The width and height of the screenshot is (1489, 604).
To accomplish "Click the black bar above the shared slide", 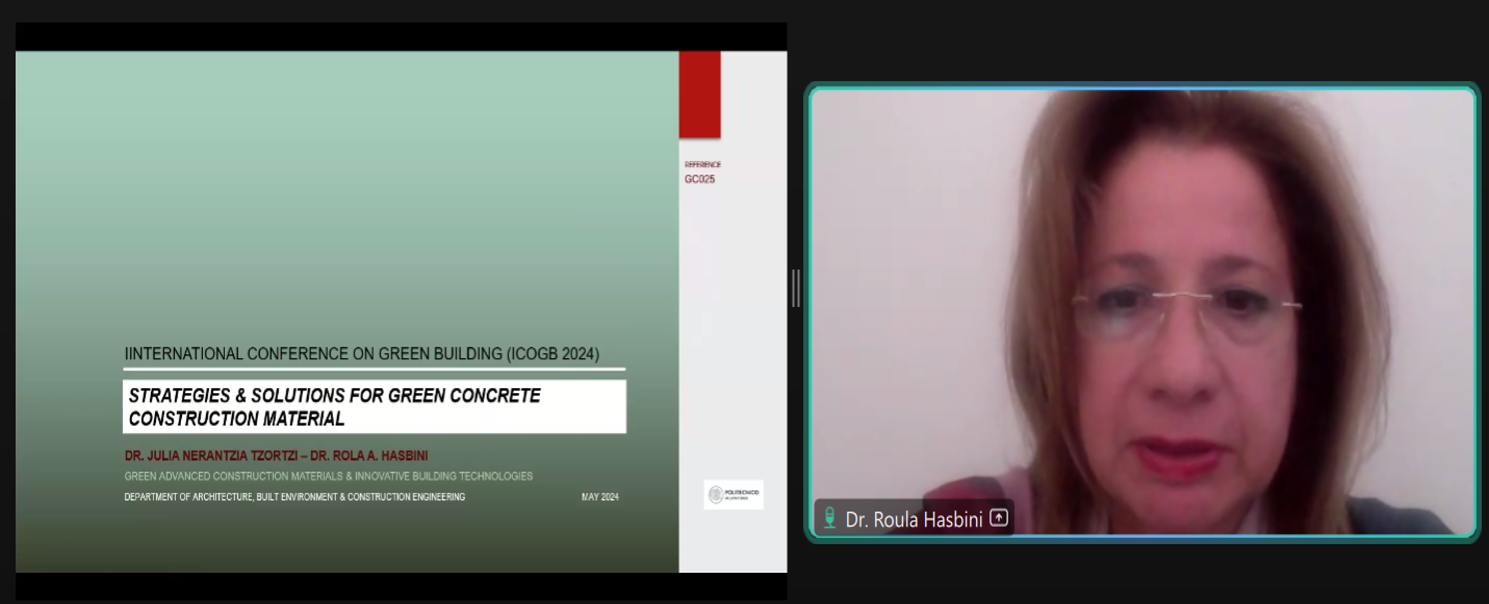I will pos(400,37).
